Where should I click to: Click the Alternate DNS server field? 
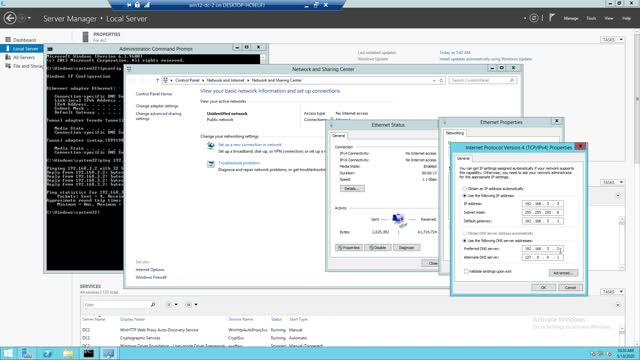click(542, 258)
